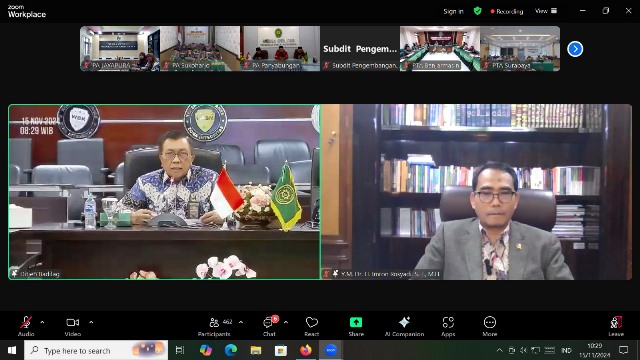
Task: Open Firefox from the taskbar
Action: pyautogui.click(x=306, y=350)
